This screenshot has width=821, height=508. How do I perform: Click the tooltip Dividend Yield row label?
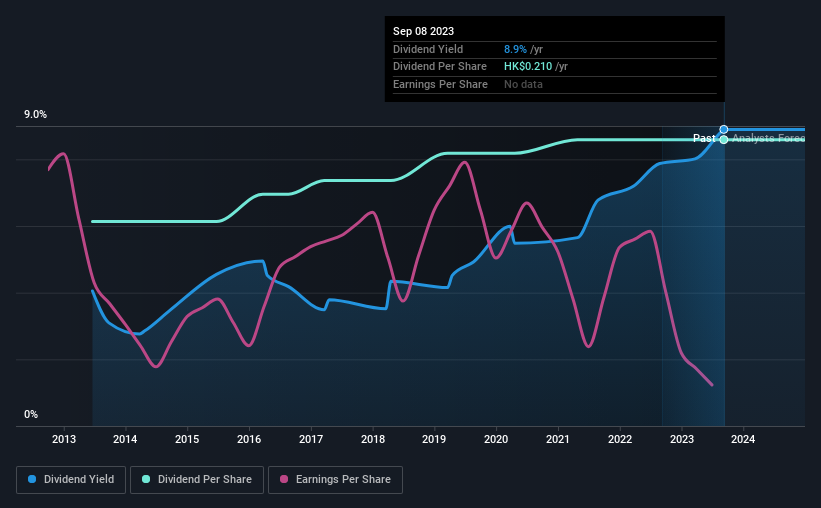point(428,49)
